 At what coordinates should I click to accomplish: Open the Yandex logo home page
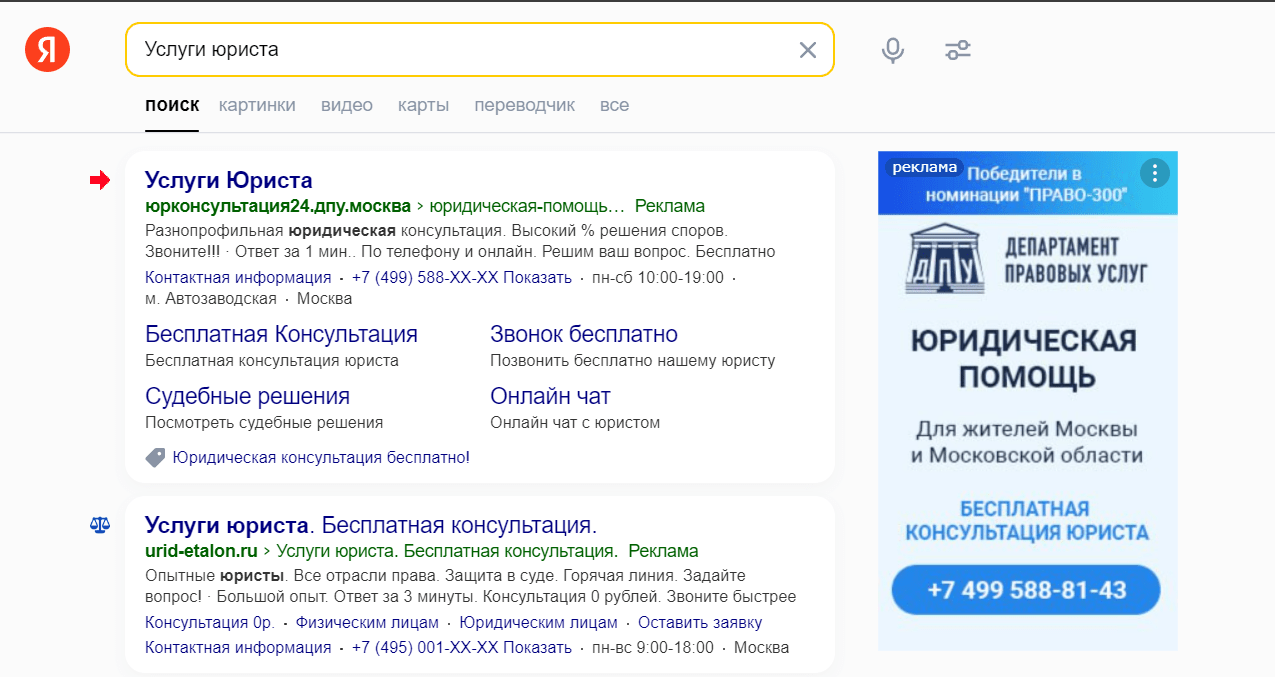tap(47, 49)
